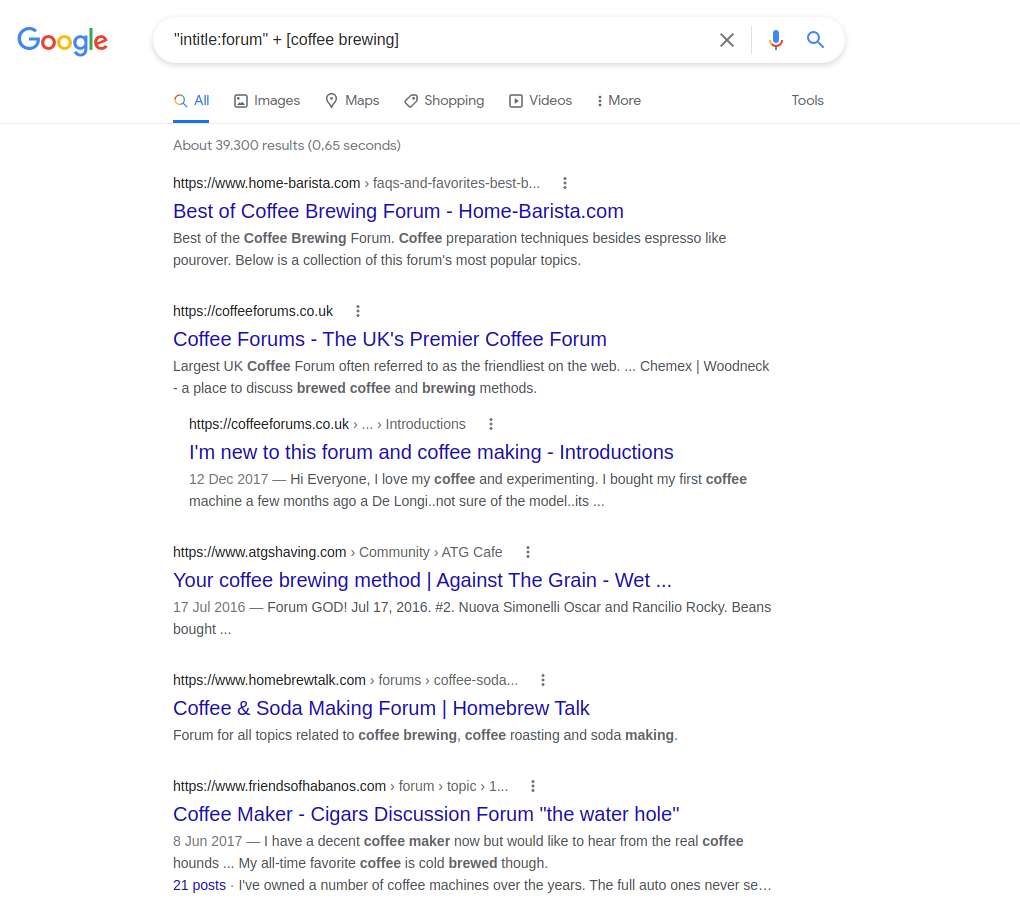The width and height of the screenshot is (1020, 916).
Task: Click the 21 posts link
Action: pos(199,885)
